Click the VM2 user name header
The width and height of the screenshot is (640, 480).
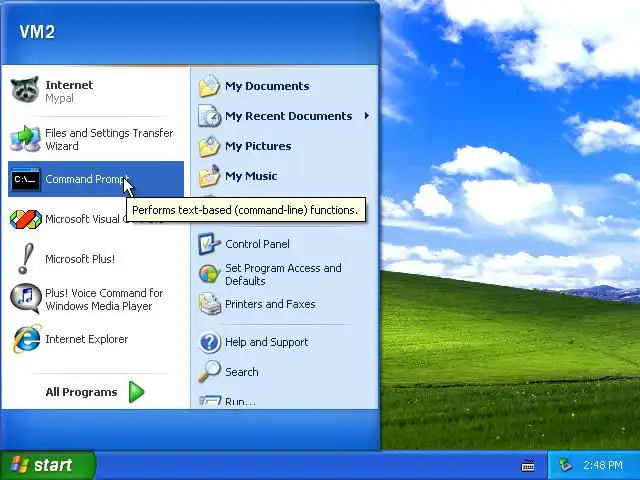[37, 32]
